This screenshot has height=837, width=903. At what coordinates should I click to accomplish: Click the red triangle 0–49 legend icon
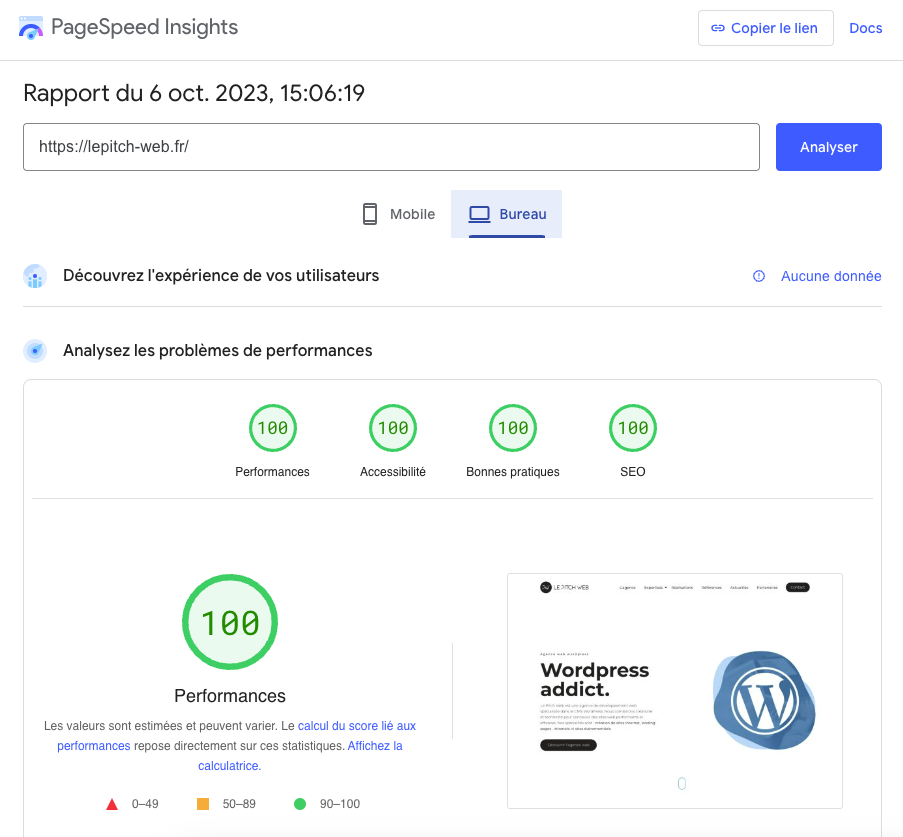point(112,804)
